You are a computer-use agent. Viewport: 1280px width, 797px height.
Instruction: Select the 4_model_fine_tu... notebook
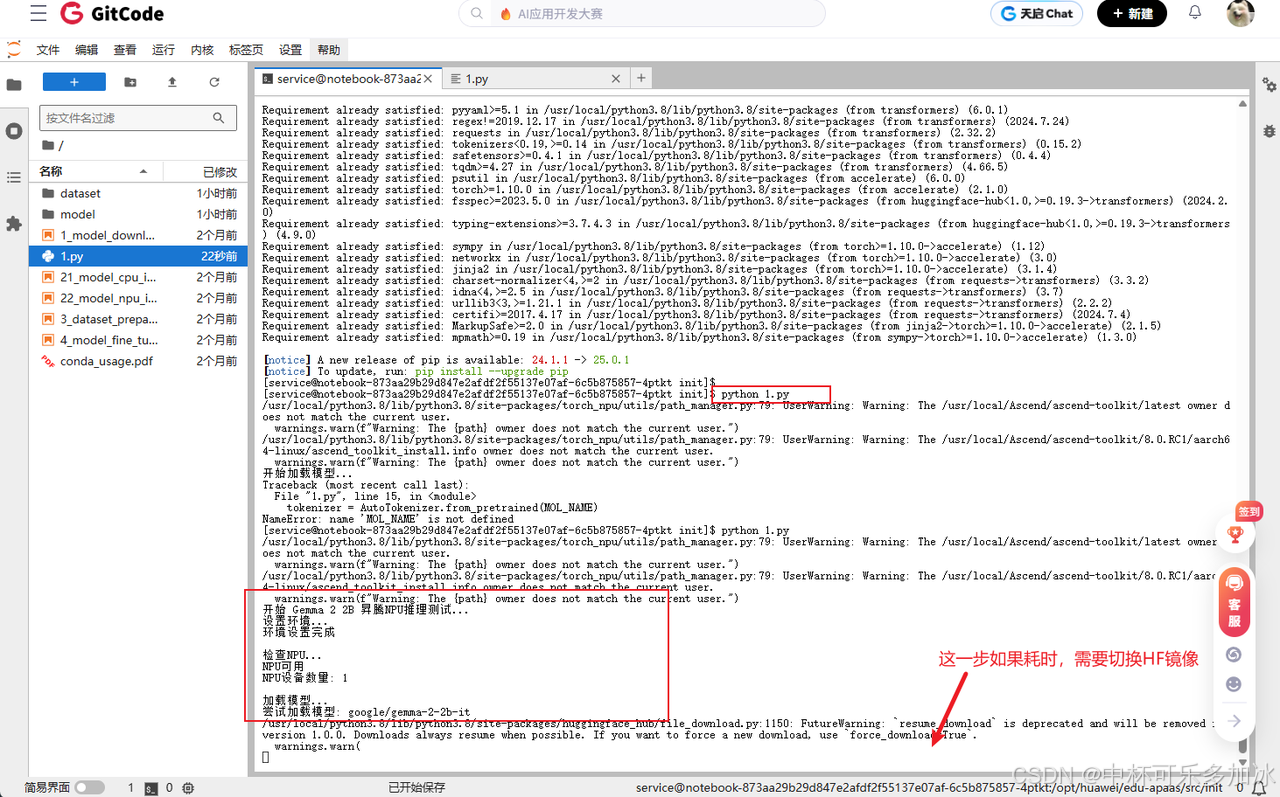click(139, 340)
